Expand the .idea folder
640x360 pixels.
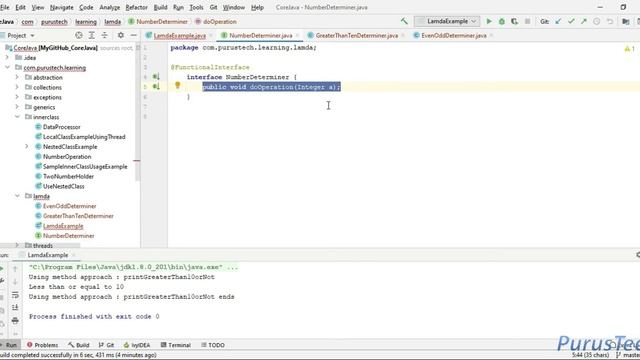7,58
